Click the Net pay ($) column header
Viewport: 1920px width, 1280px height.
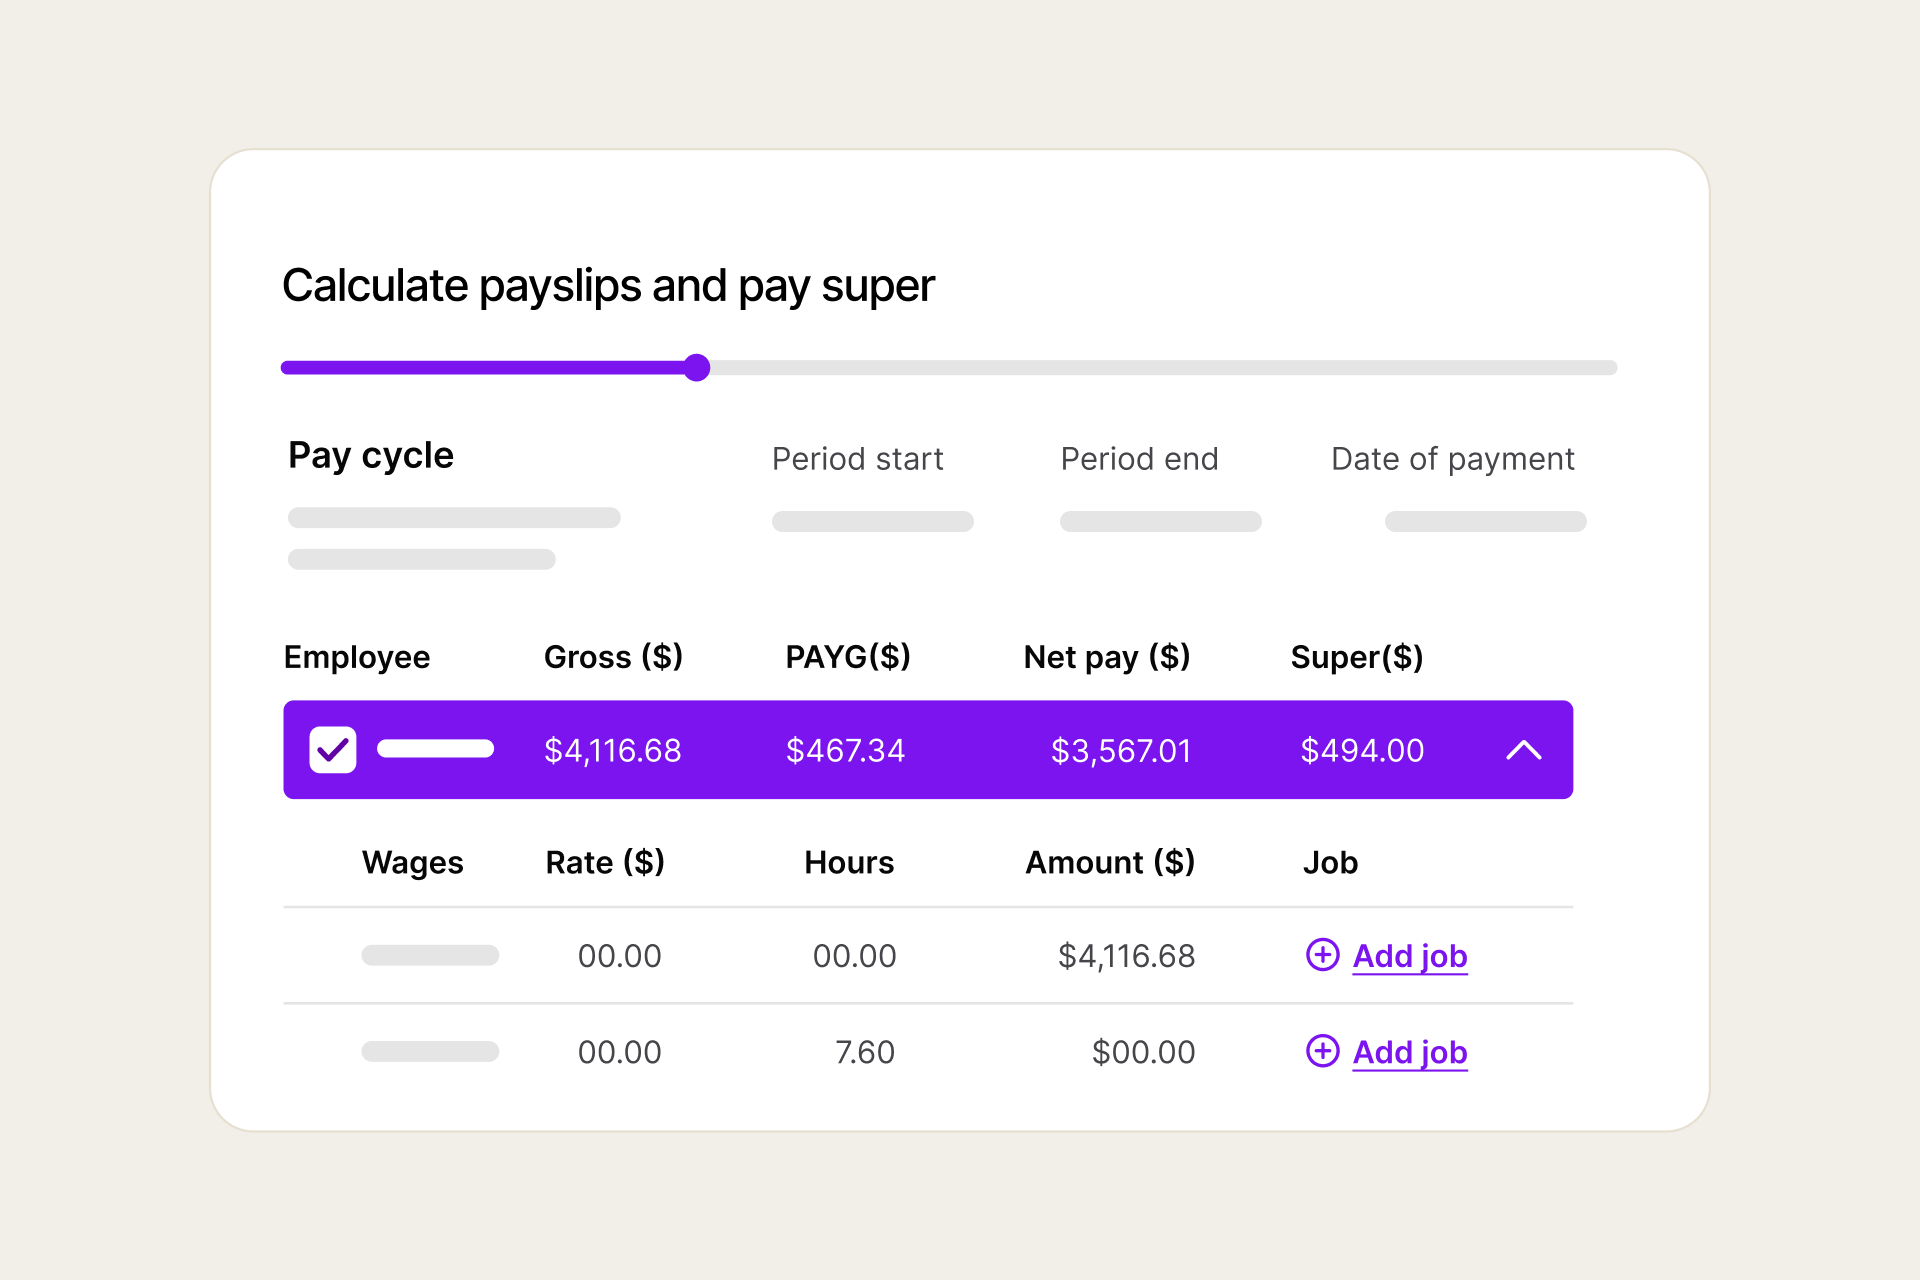(1107, 657)
